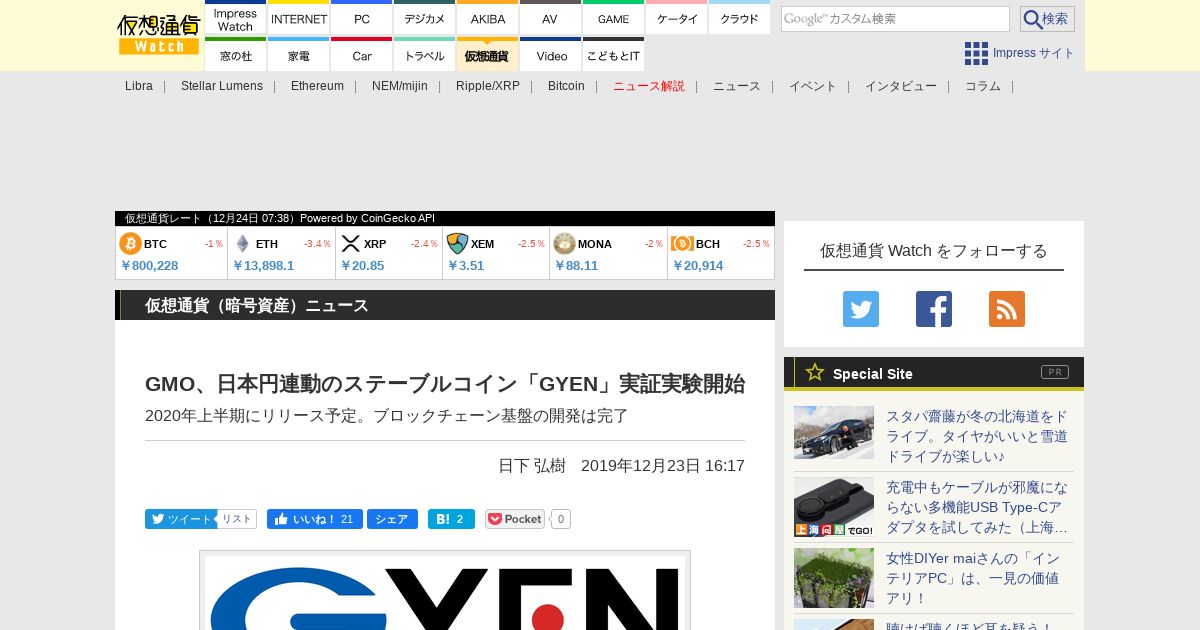Open the トラベル tab
Image resolution: width=1200 pixels, height=630 pixels.
pyautogui.click(x=425, y=56)
